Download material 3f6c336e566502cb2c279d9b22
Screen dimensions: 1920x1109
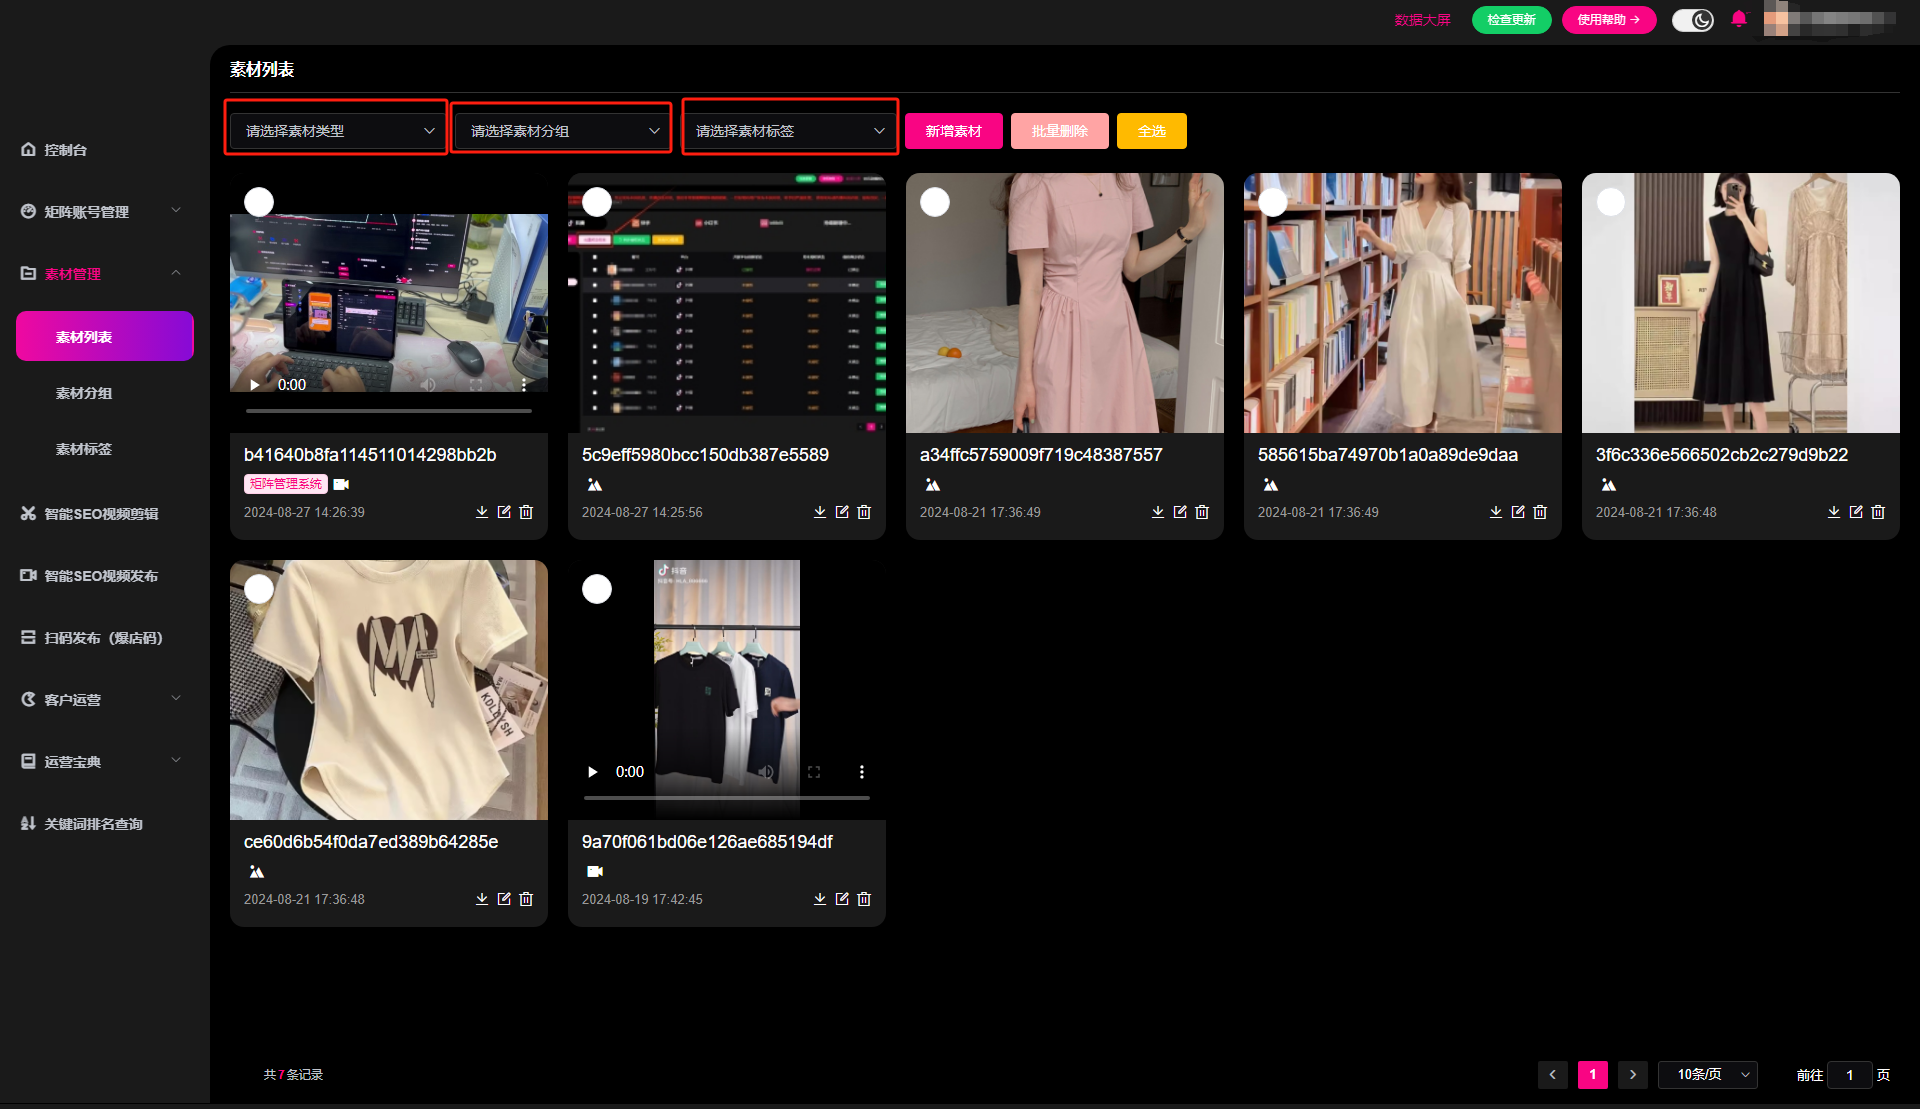(1834, 512)
